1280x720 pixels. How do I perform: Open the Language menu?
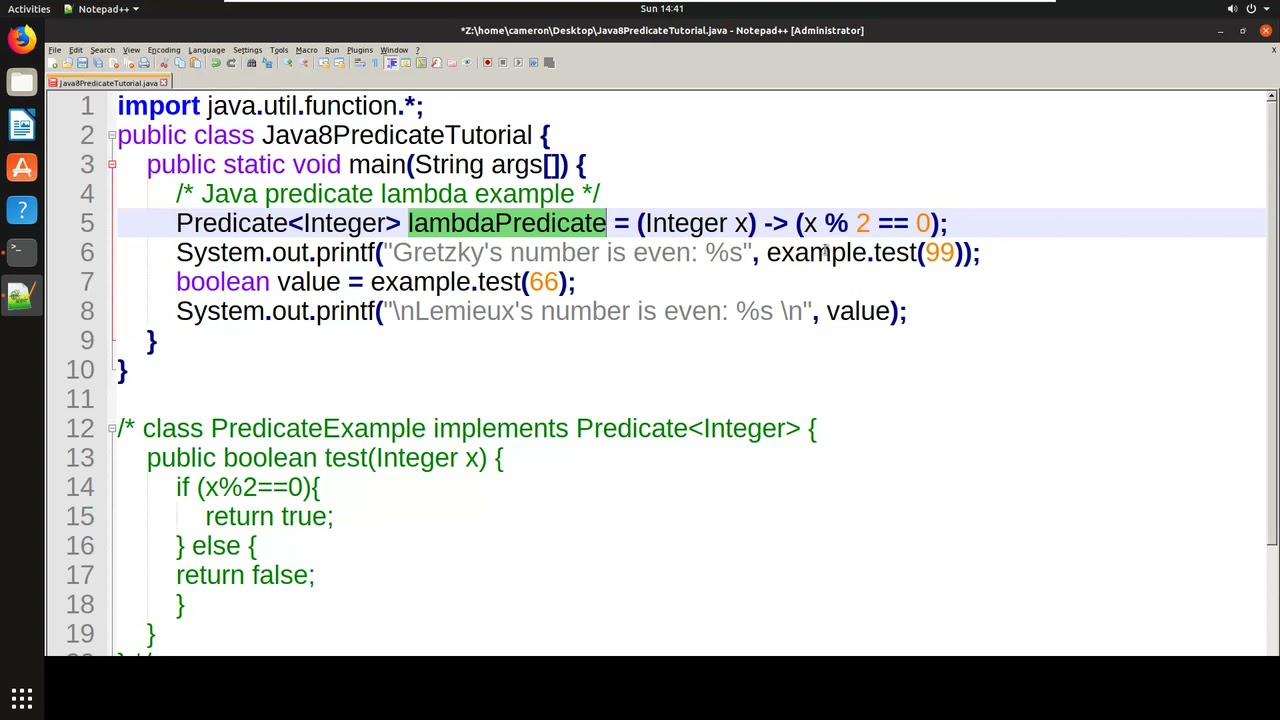[206, 50]
